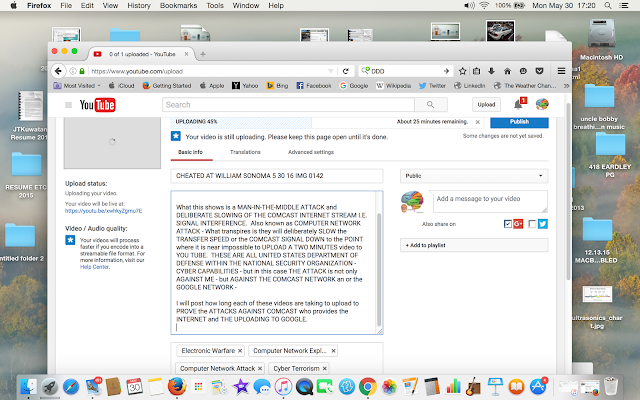Open the Apple menu
640x400 pixels.
13,6
